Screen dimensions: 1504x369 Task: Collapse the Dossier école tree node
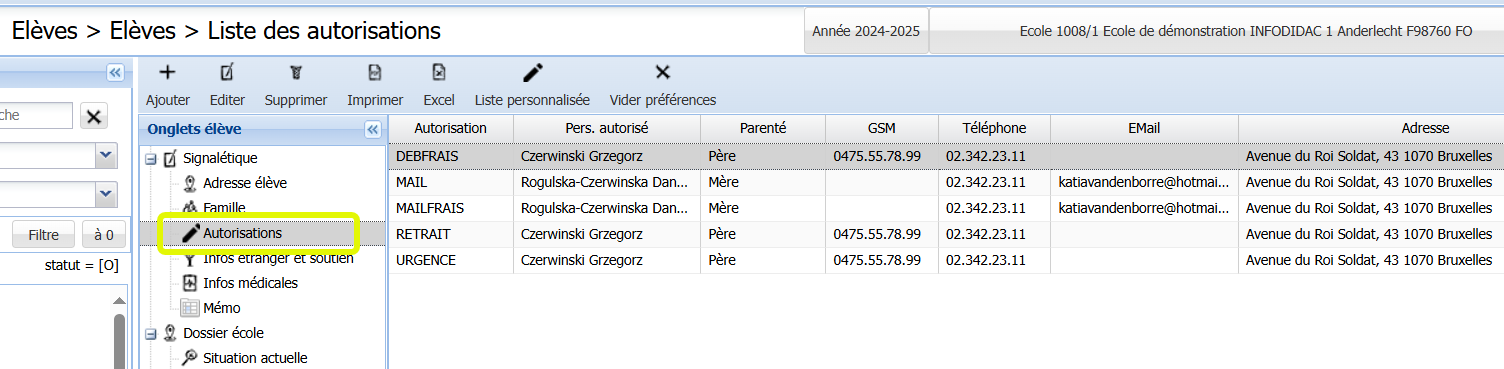click(x=150, y=333)
